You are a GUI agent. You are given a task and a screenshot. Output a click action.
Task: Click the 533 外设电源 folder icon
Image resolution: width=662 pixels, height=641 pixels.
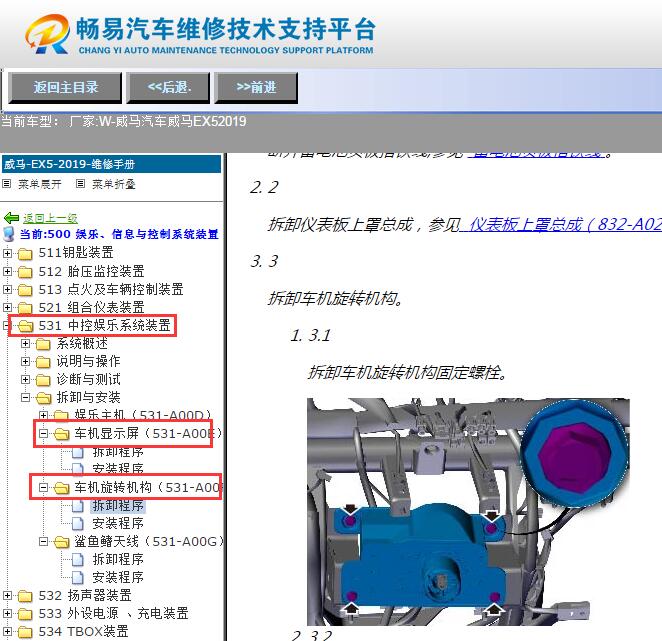(x=25, y=614)
